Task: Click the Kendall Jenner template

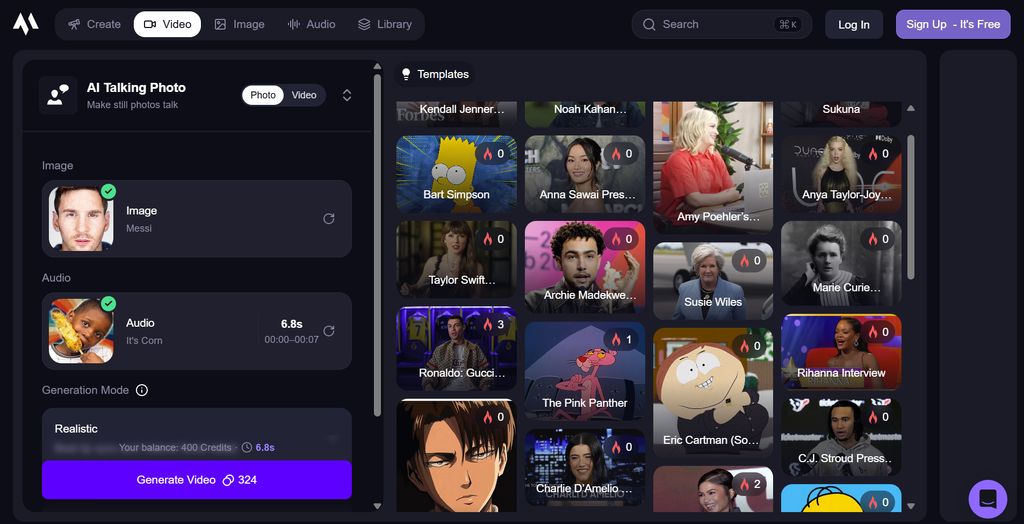Action: coord(456,114)
